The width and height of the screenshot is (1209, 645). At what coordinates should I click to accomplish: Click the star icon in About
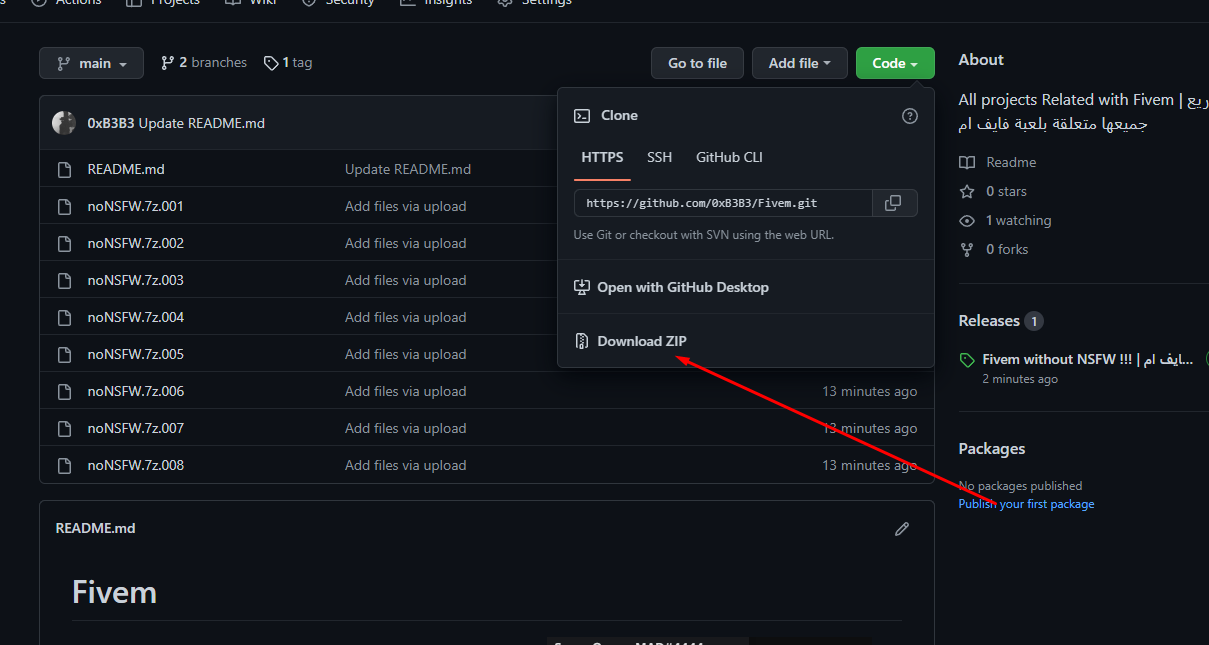[x=967, y=191]
